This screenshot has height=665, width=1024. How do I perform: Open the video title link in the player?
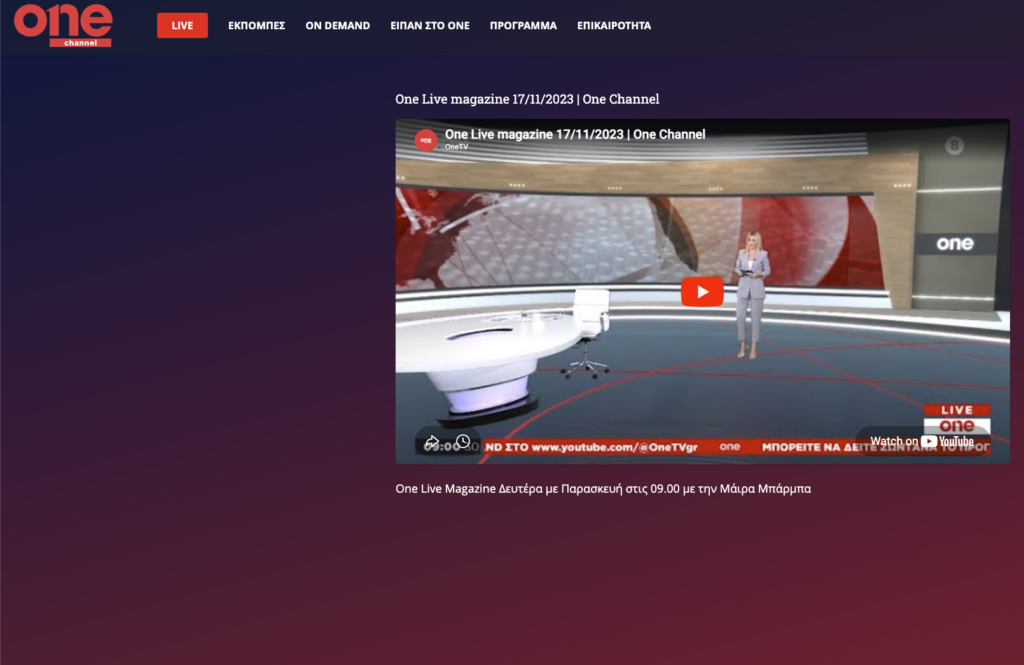click(x=575, y=134)
